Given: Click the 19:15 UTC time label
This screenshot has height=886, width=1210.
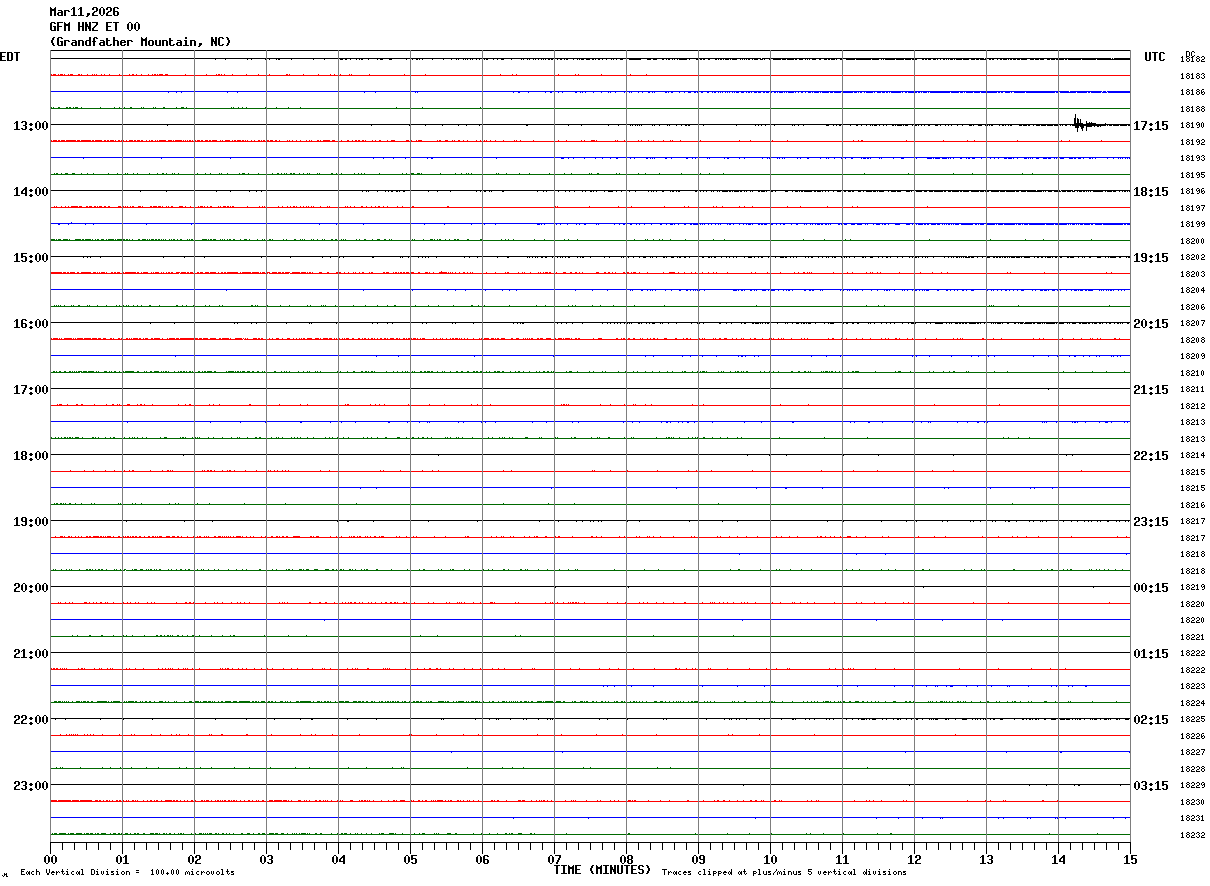Looking at the screenshot, I should [x=1151, y=258].
